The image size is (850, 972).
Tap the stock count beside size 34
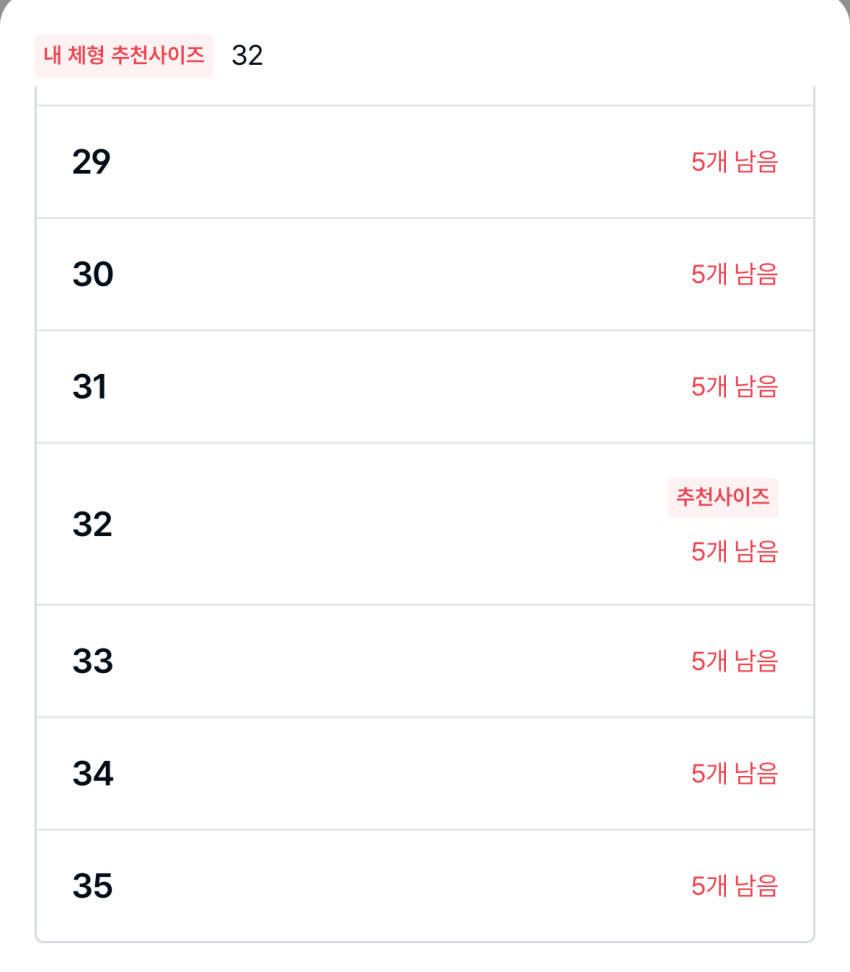coord(734,774)
